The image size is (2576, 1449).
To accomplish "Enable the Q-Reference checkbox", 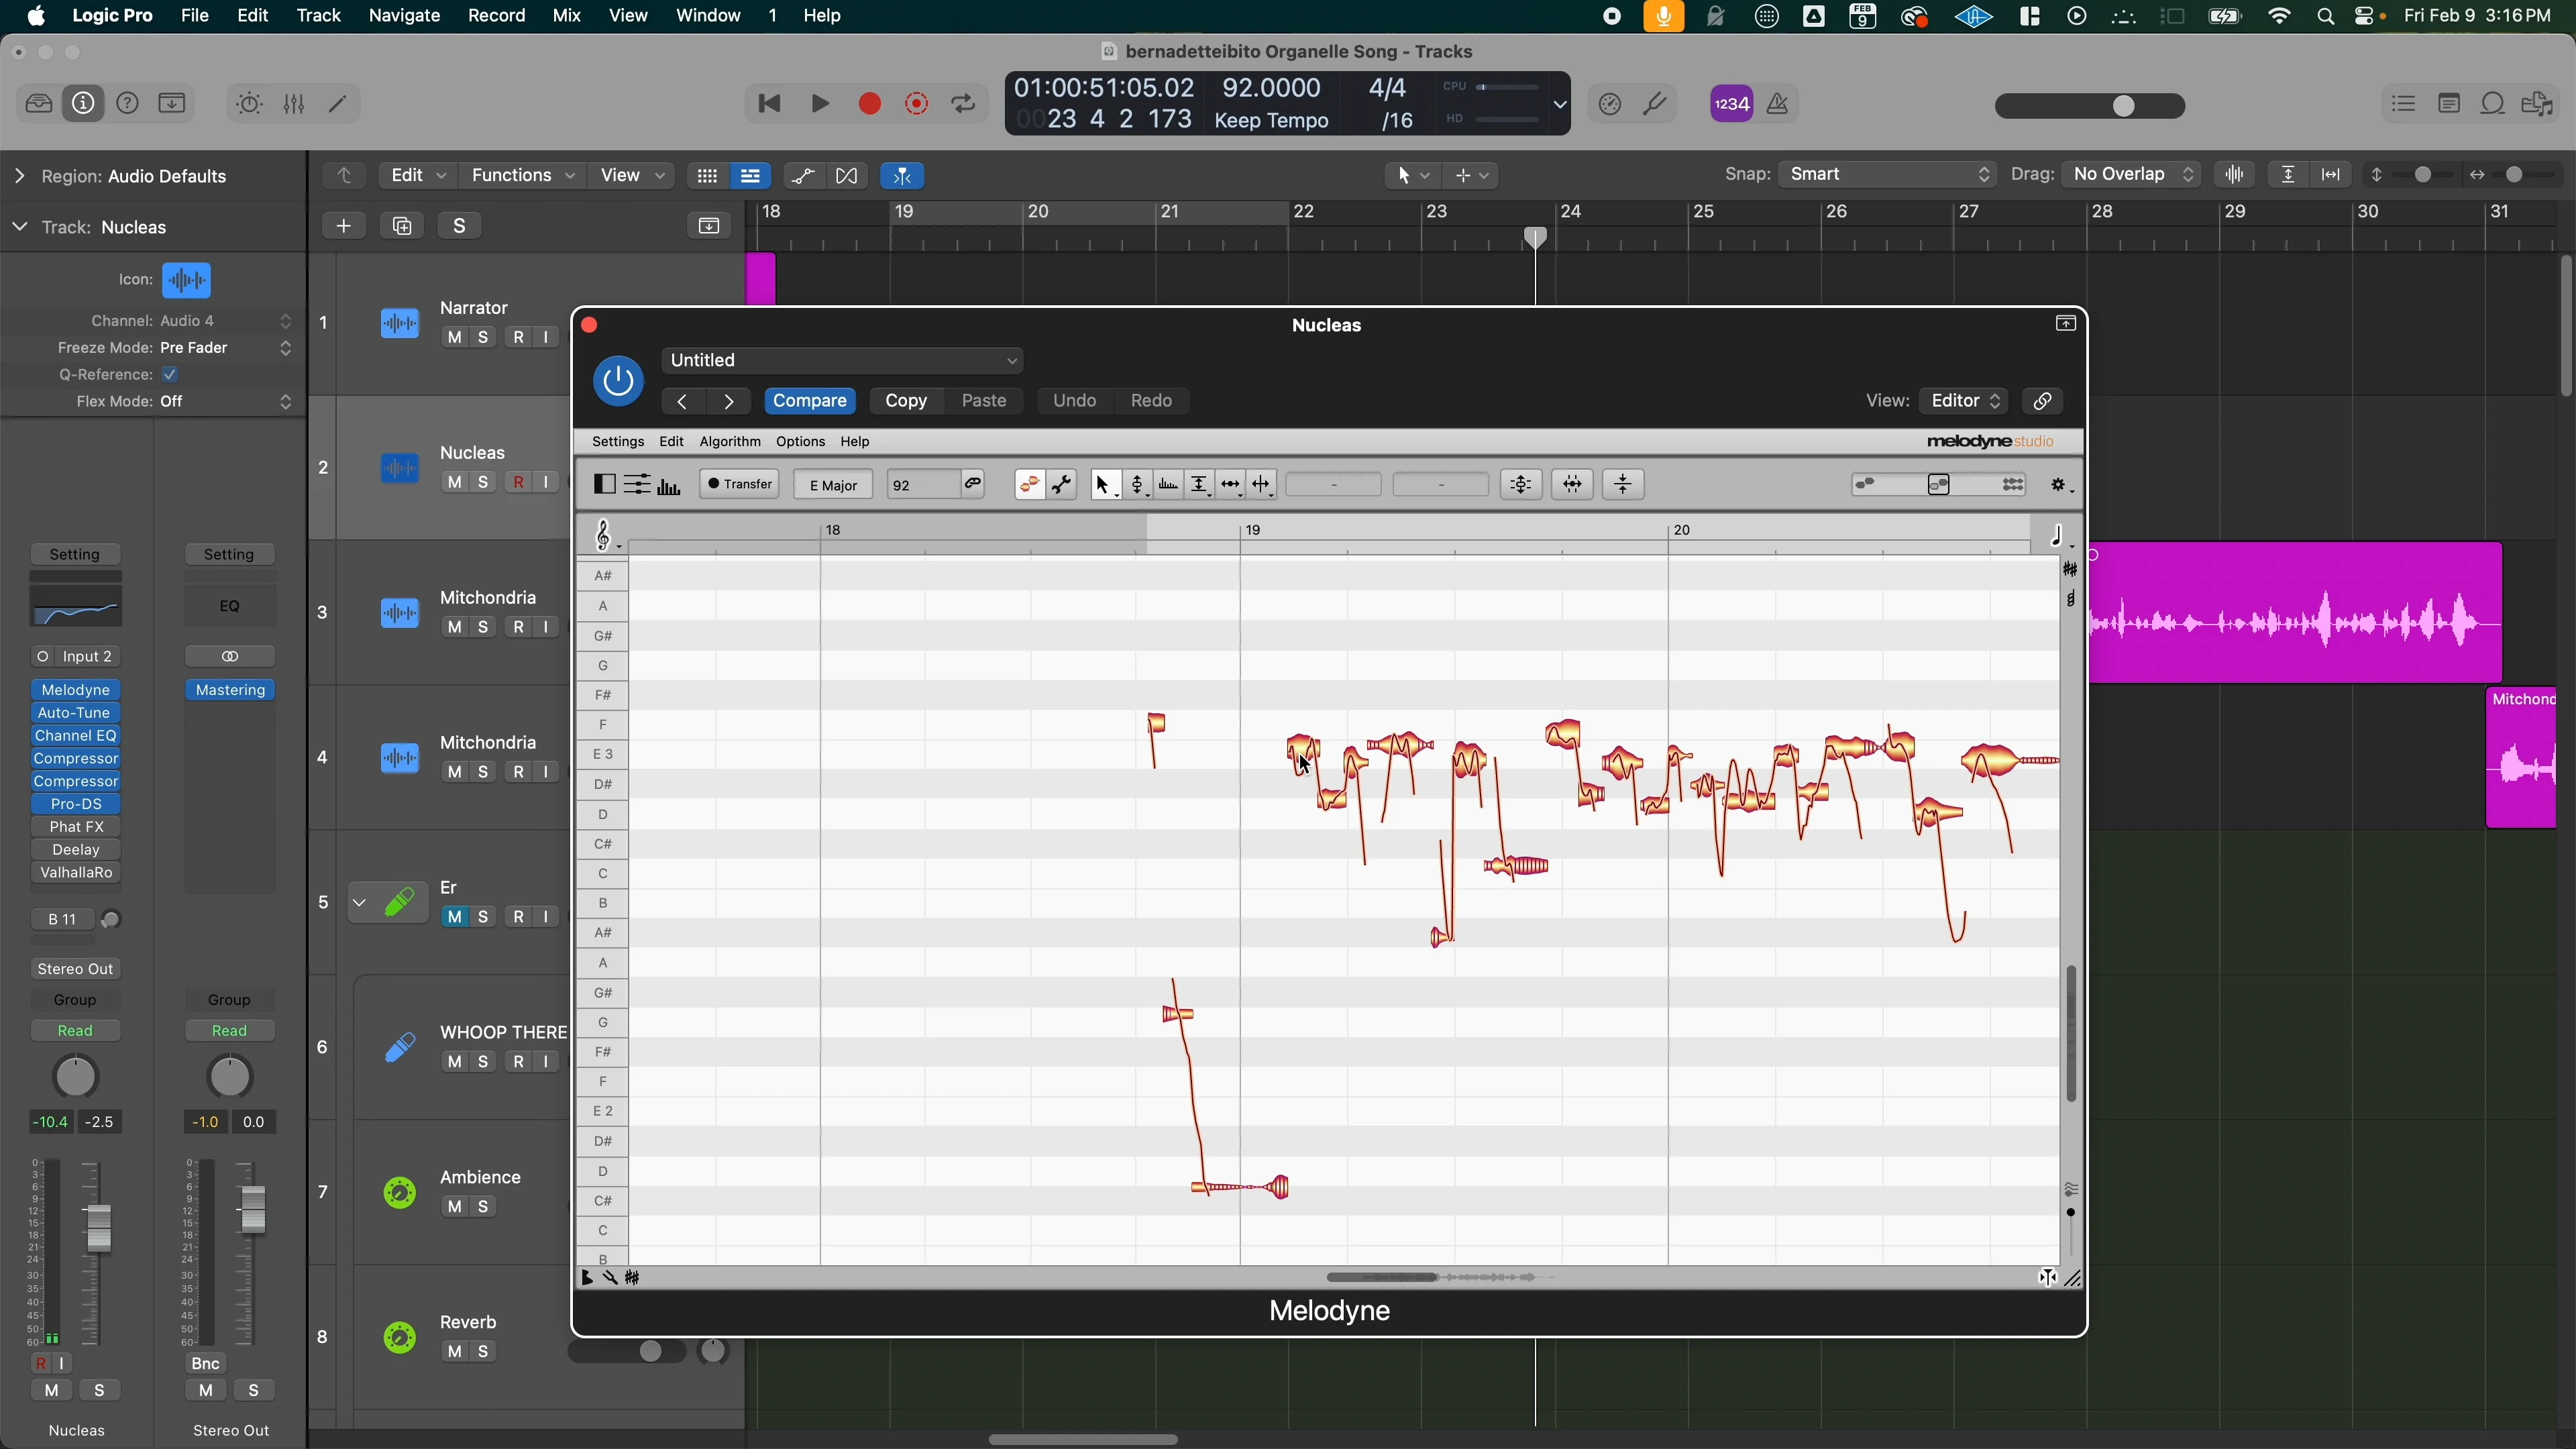I will pyautogui.click(x=170, y=375).
